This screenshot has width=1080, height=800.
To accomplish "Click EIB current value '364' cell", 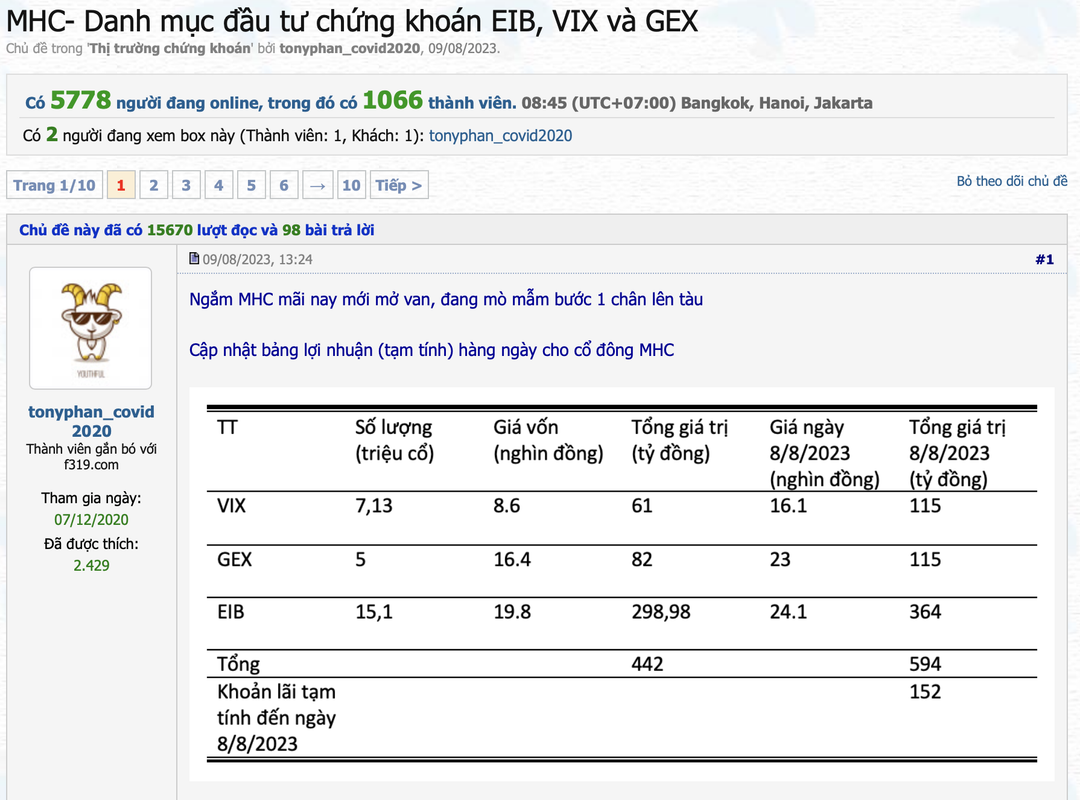I will (x=925, y=612).
